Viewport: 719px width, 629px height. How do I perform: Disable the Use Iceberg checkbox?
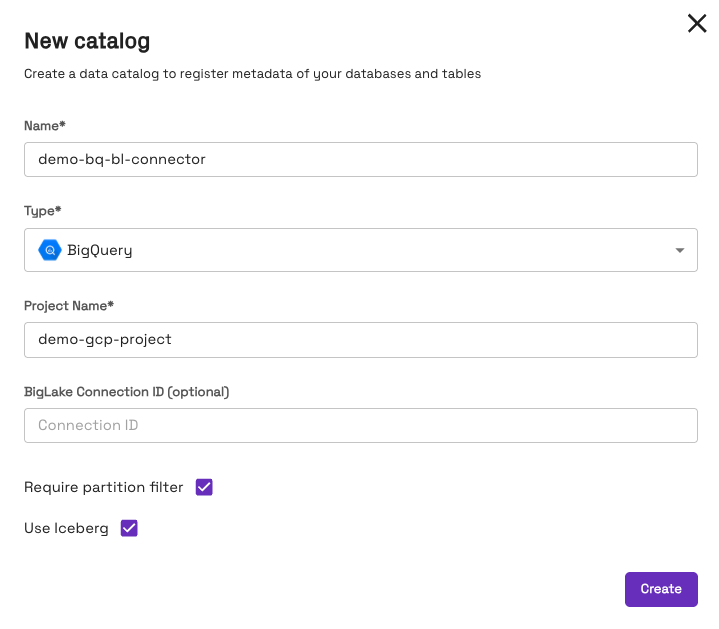(x=129, y=528)
